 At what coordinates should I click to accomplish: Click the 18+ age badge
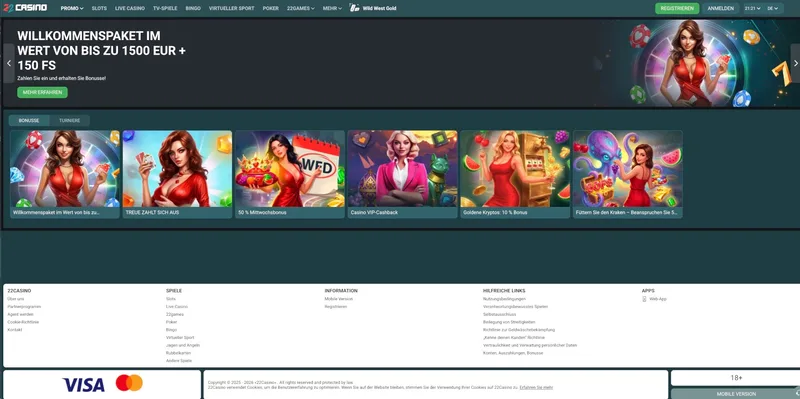[736, 378]
